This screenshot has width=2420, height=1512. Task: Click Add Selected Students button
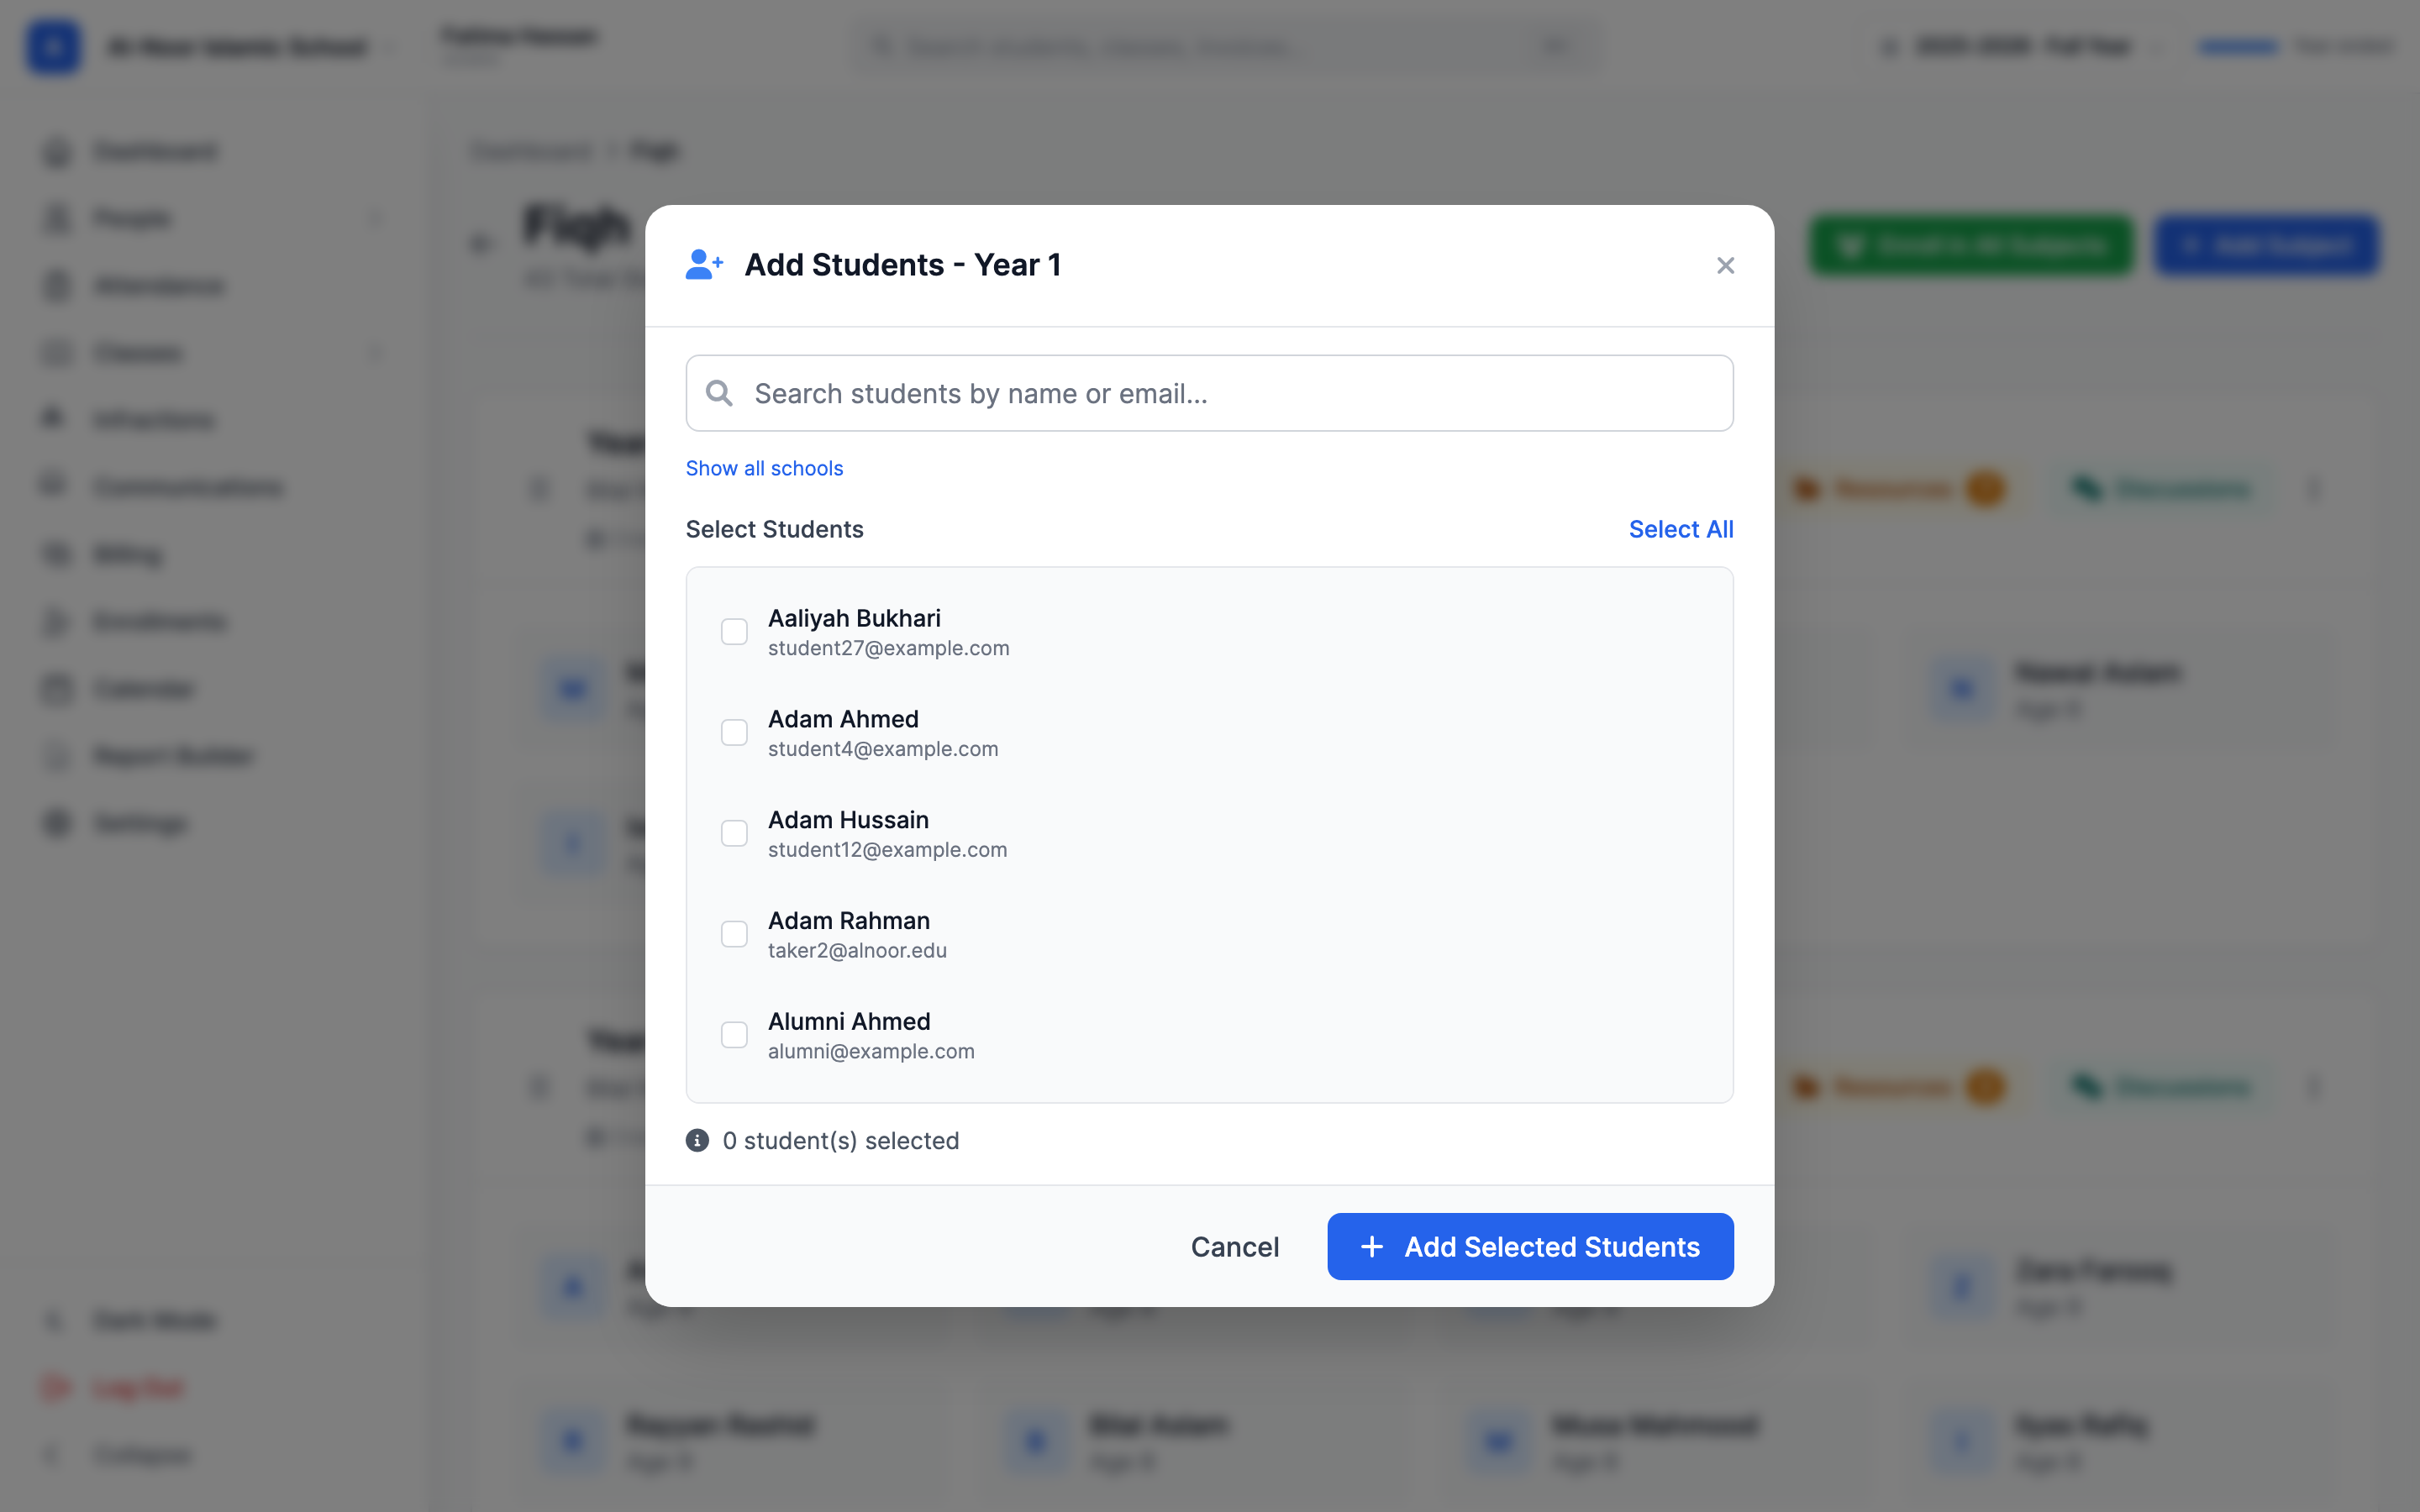(1530, 1246)
